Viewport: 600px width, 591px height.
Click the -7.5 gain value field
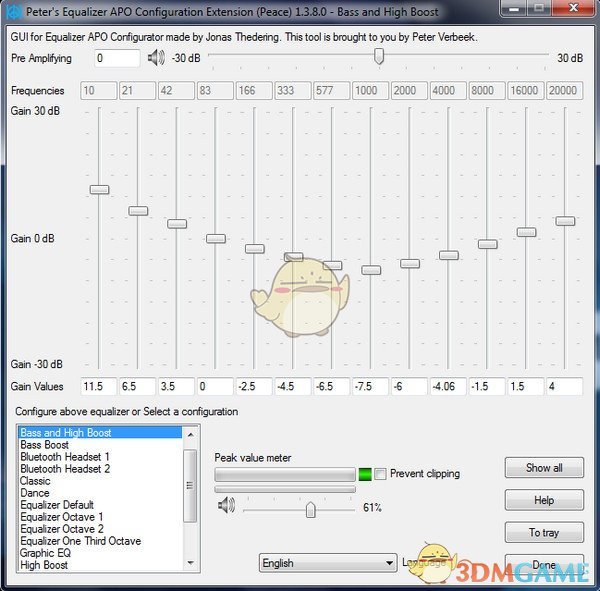point(370,386)
